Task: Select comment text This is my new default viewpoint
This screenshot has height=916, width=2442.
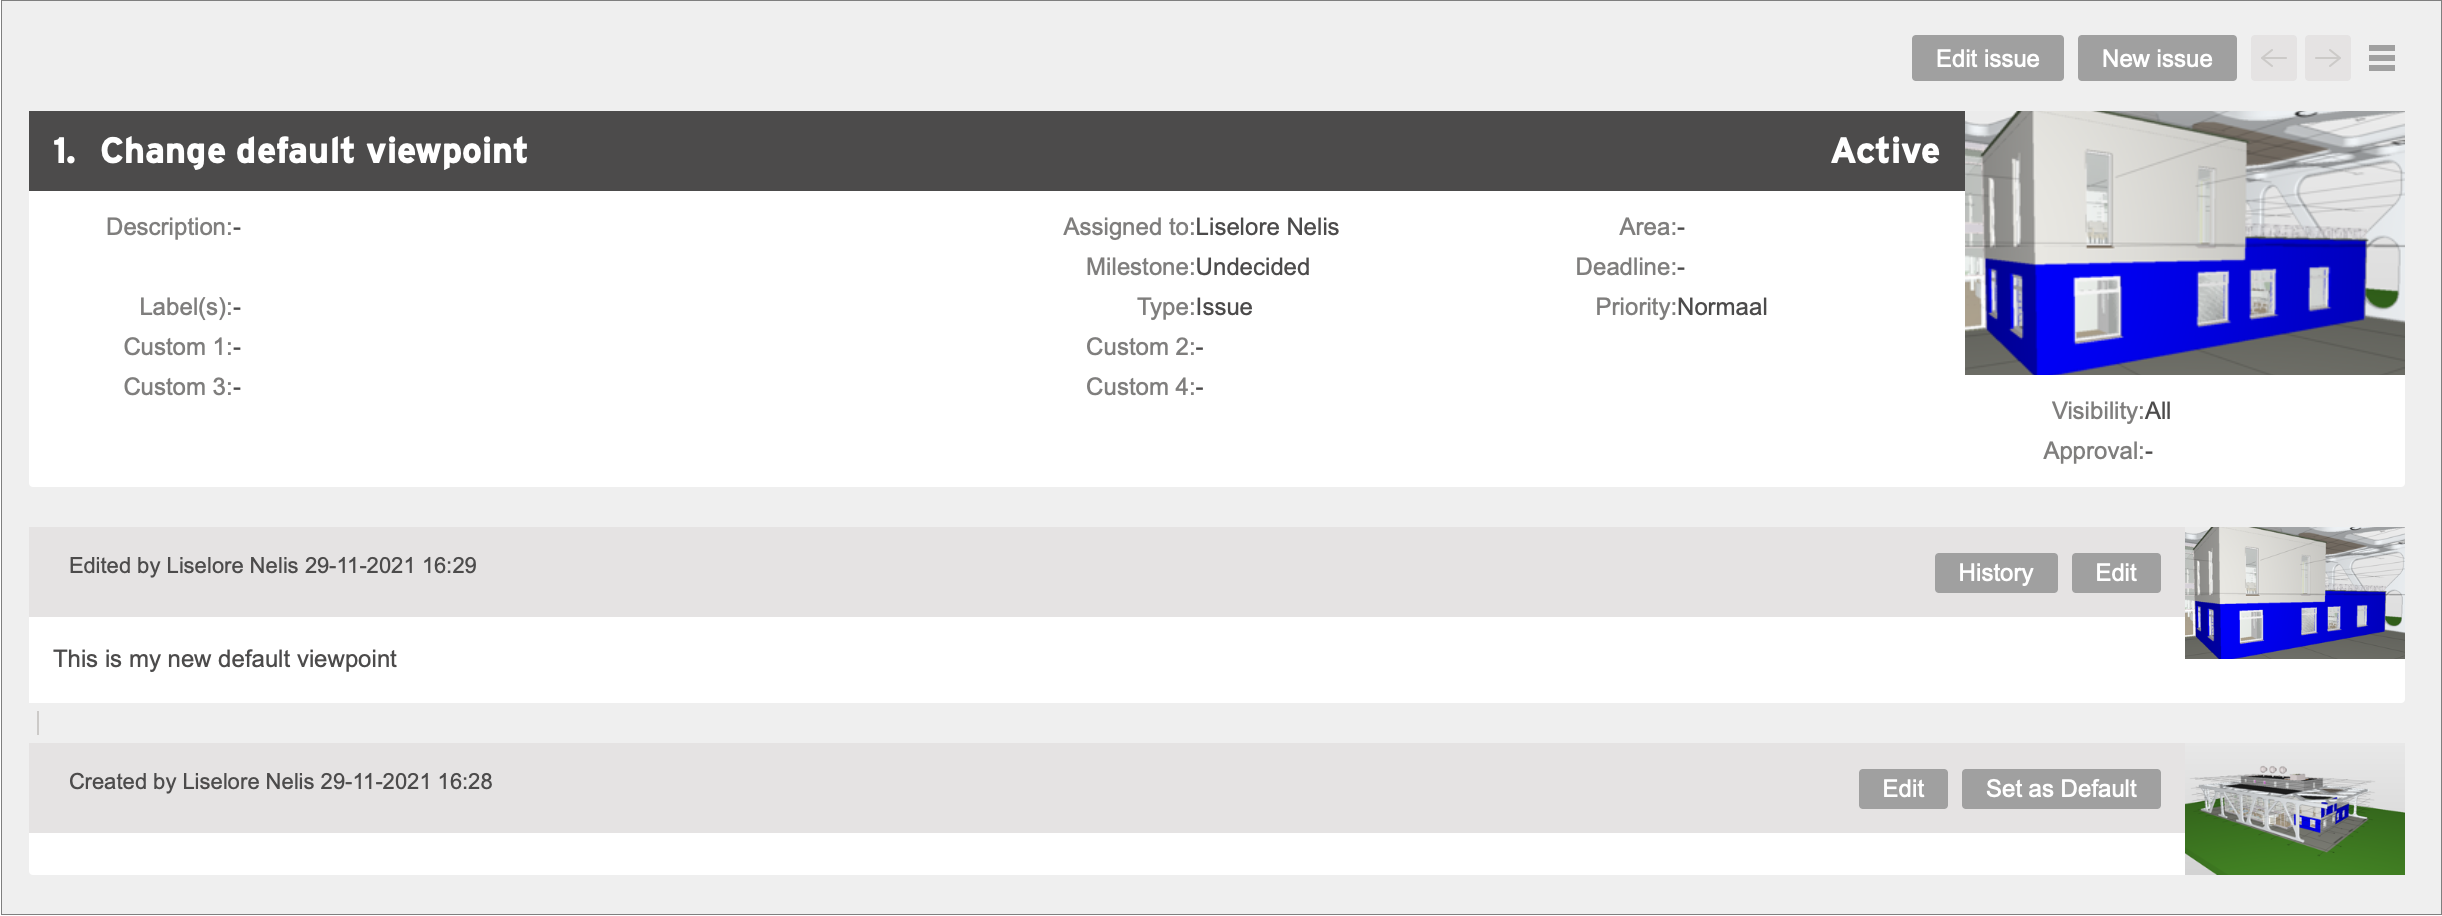Action: (x=225, y=659)
